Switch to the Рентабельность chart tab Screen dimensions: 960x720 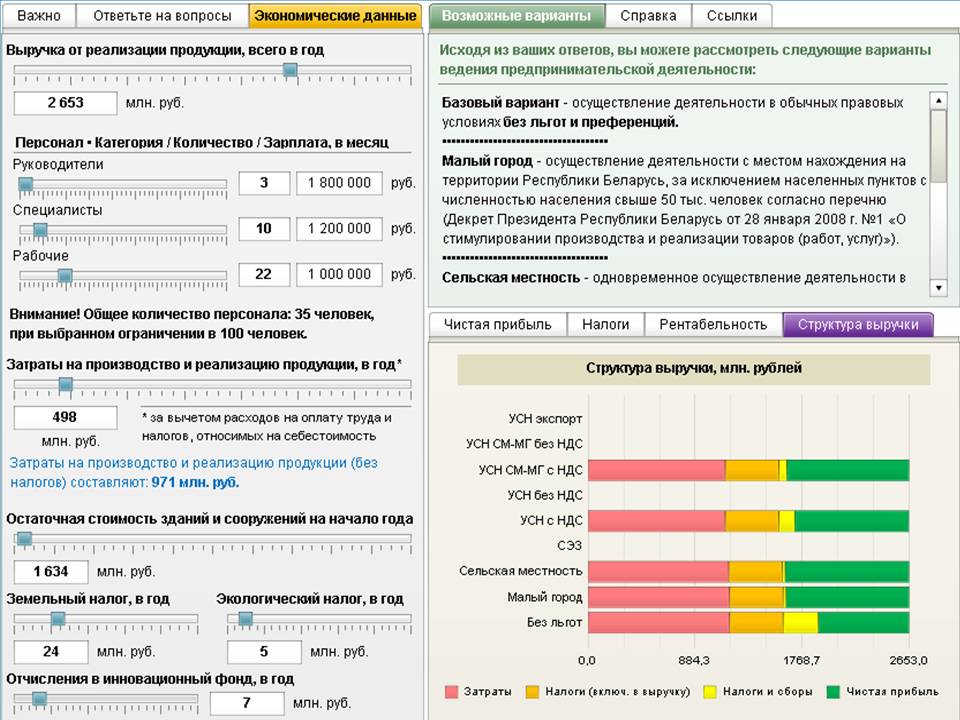[x=713, y=324]
